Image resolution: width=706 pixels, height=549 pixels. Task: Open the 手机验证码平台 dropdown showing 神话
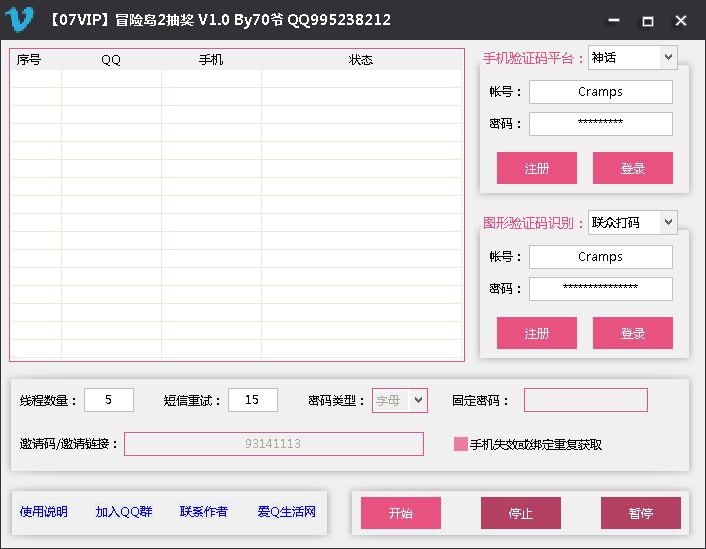click(632, 58)
